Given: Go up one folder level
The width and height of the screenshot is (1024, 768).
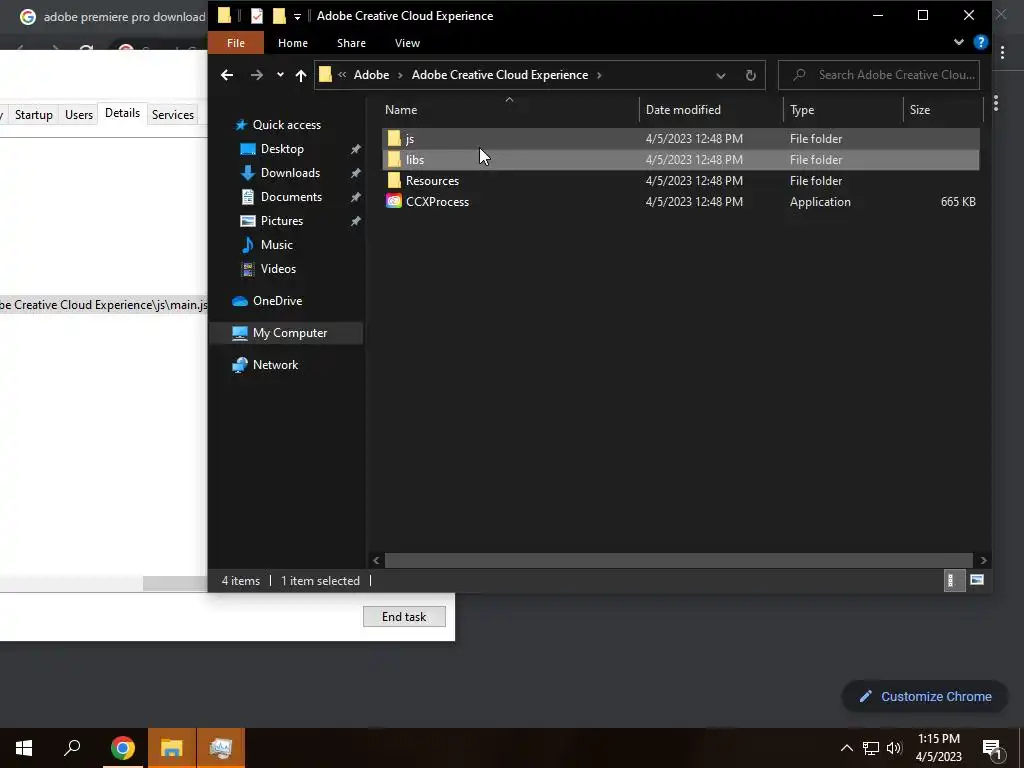Looking at the screenshot, I should click(300, 75).
